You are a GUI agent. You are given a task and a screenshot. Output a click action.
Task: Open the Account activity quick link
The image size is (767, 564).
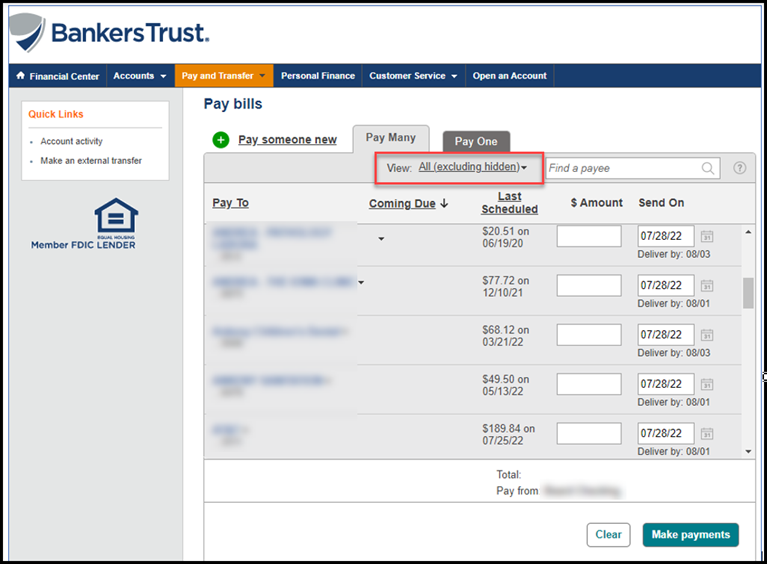[71, 141]
